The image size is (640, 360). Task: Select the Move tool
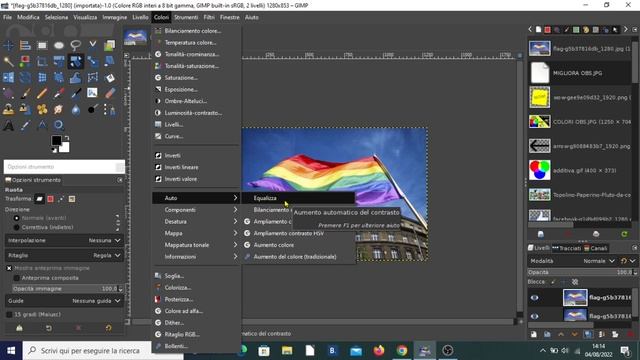[8, 45]
